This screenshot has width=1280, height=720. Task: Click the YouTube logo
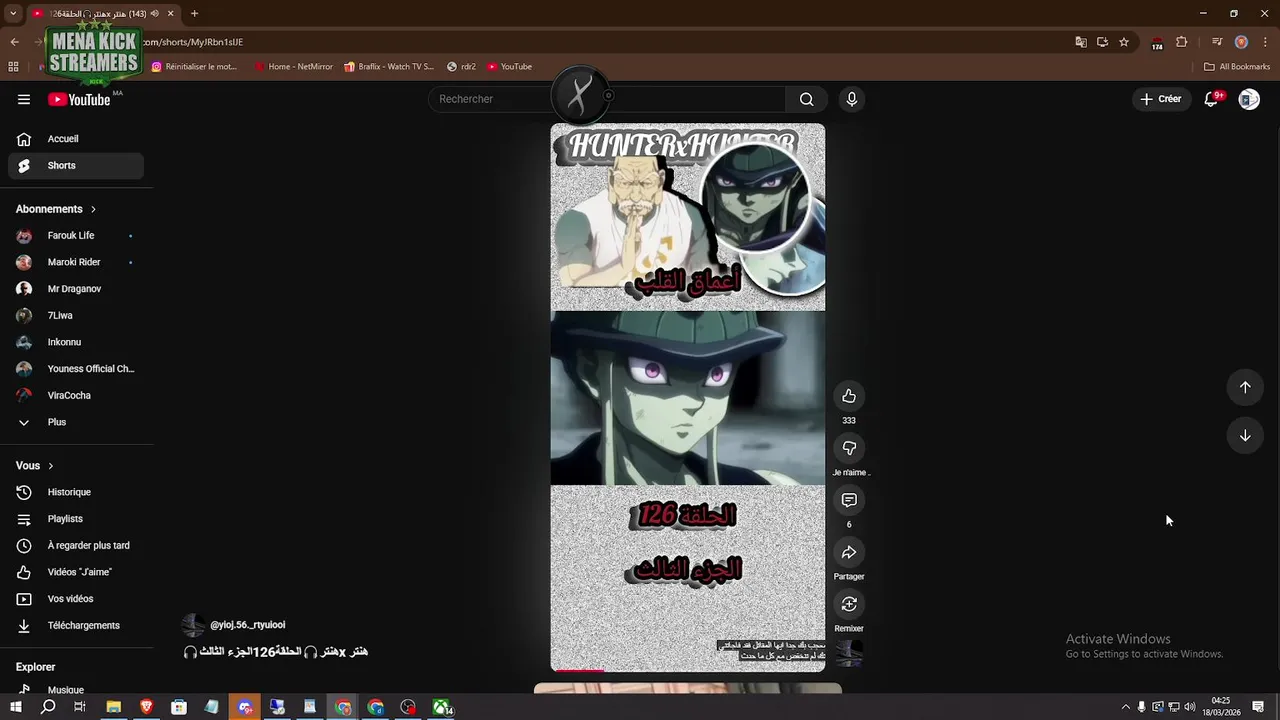coord(79,99)
